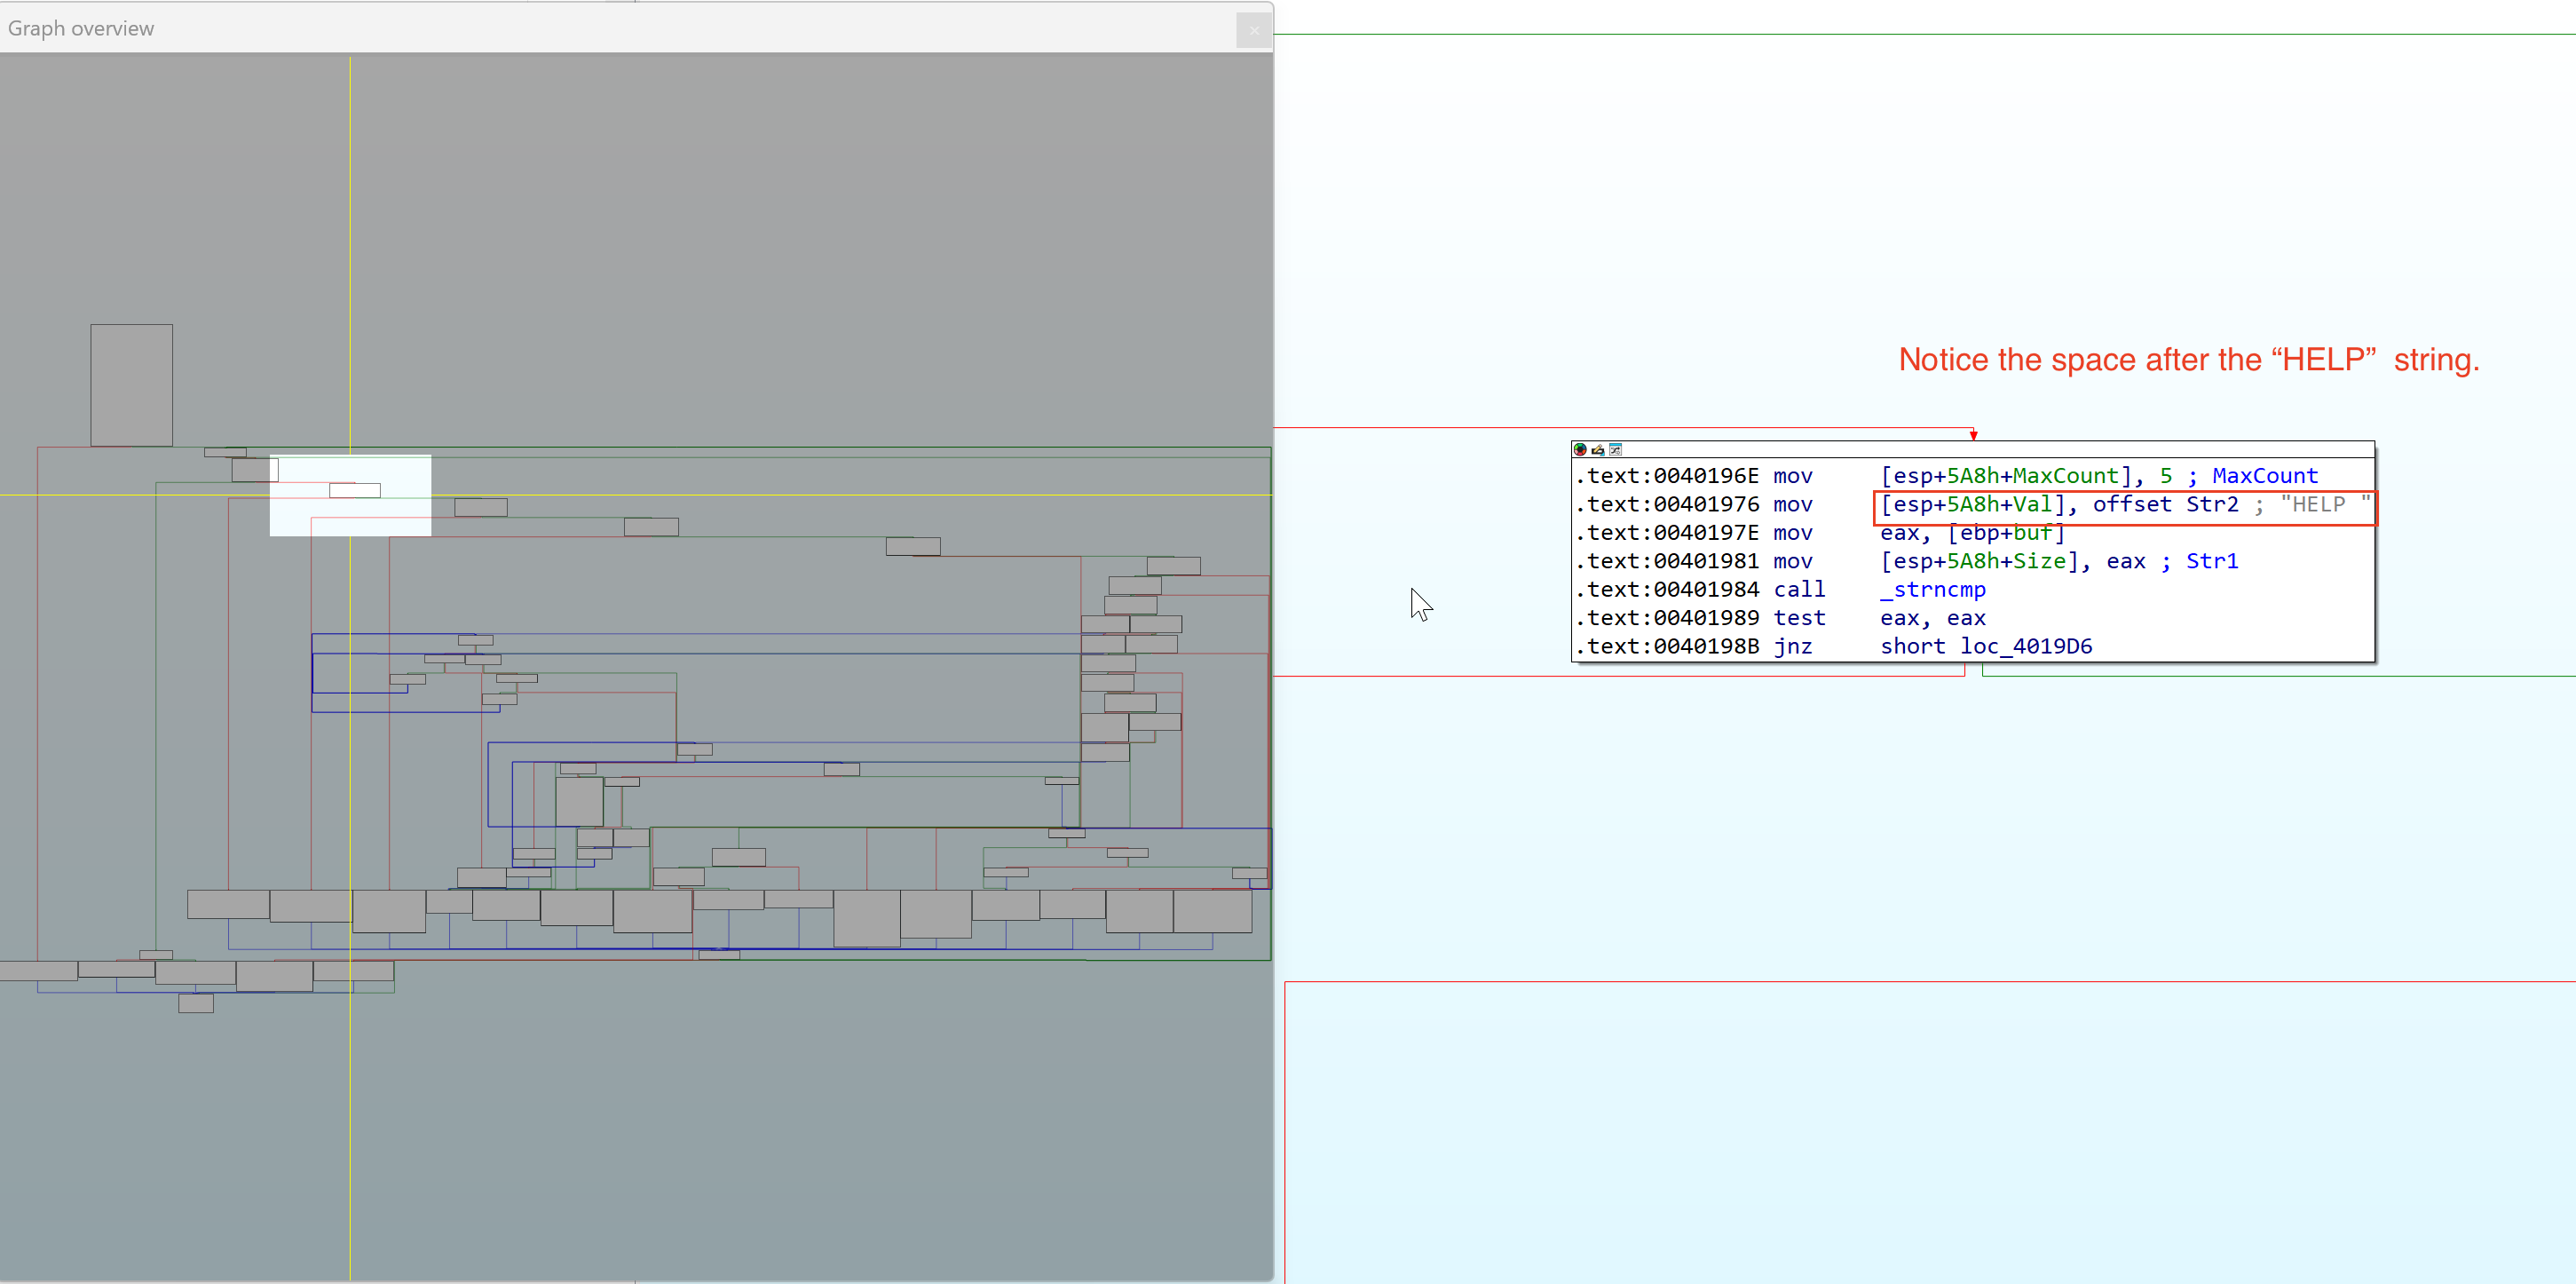Click the offset Str2 operand

[2165, 505]
